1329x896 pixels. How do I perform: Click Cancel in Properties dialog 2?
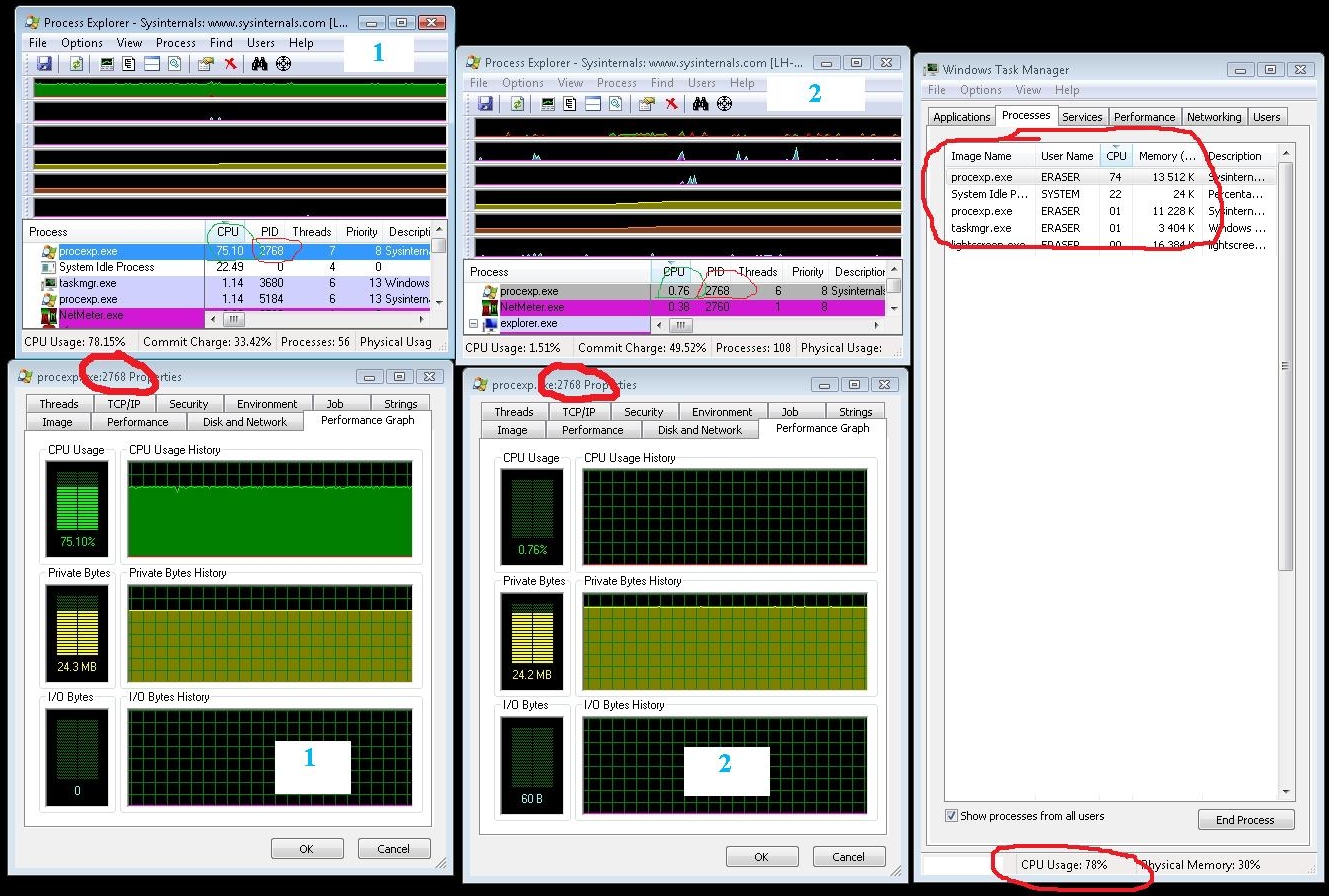point(848,857)
